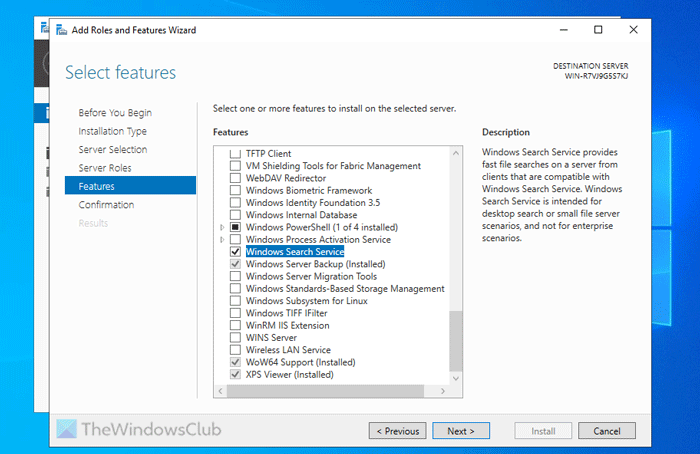Toggle the Windows PowerShell checkbox
700x454 pixels.
pyautogui.click(x=235, y=227)
